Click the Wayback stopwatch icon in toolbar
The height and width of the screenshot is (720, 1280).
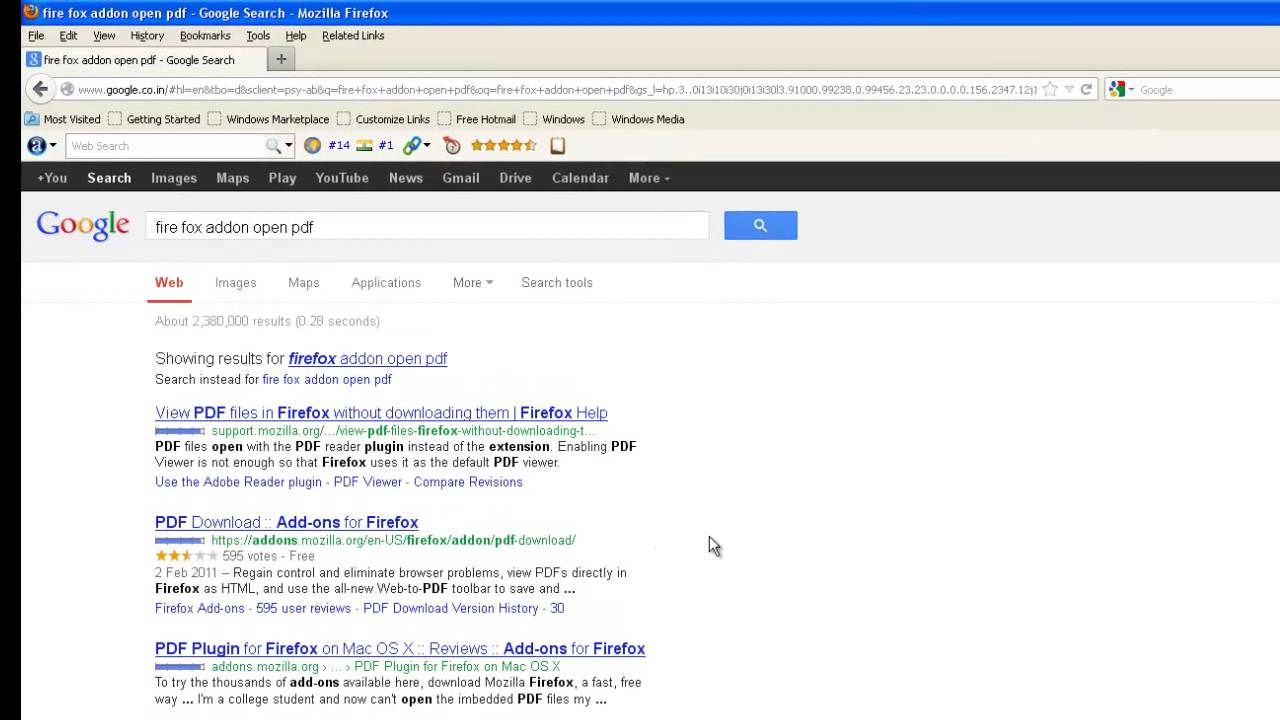click(x=452, y=146)
